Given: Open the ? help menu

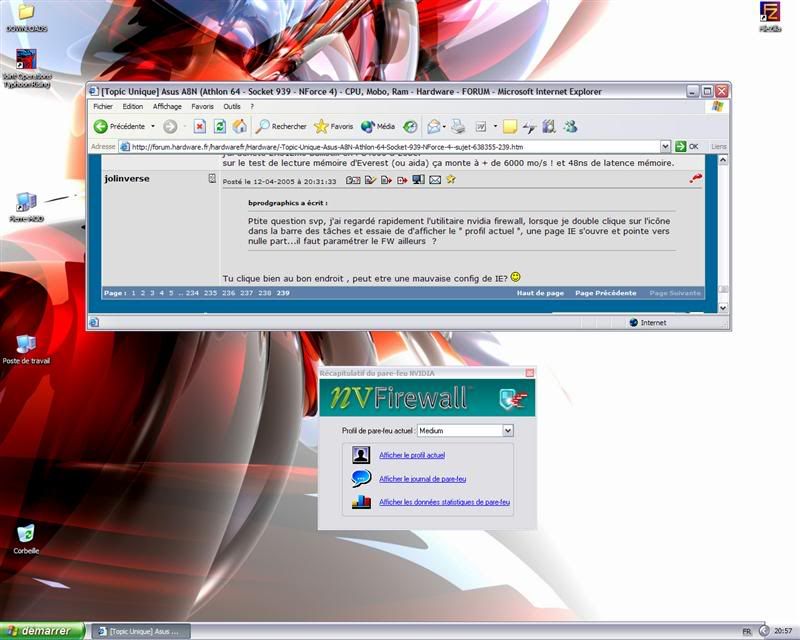Looking at the screenshot, I should [252, 106].
